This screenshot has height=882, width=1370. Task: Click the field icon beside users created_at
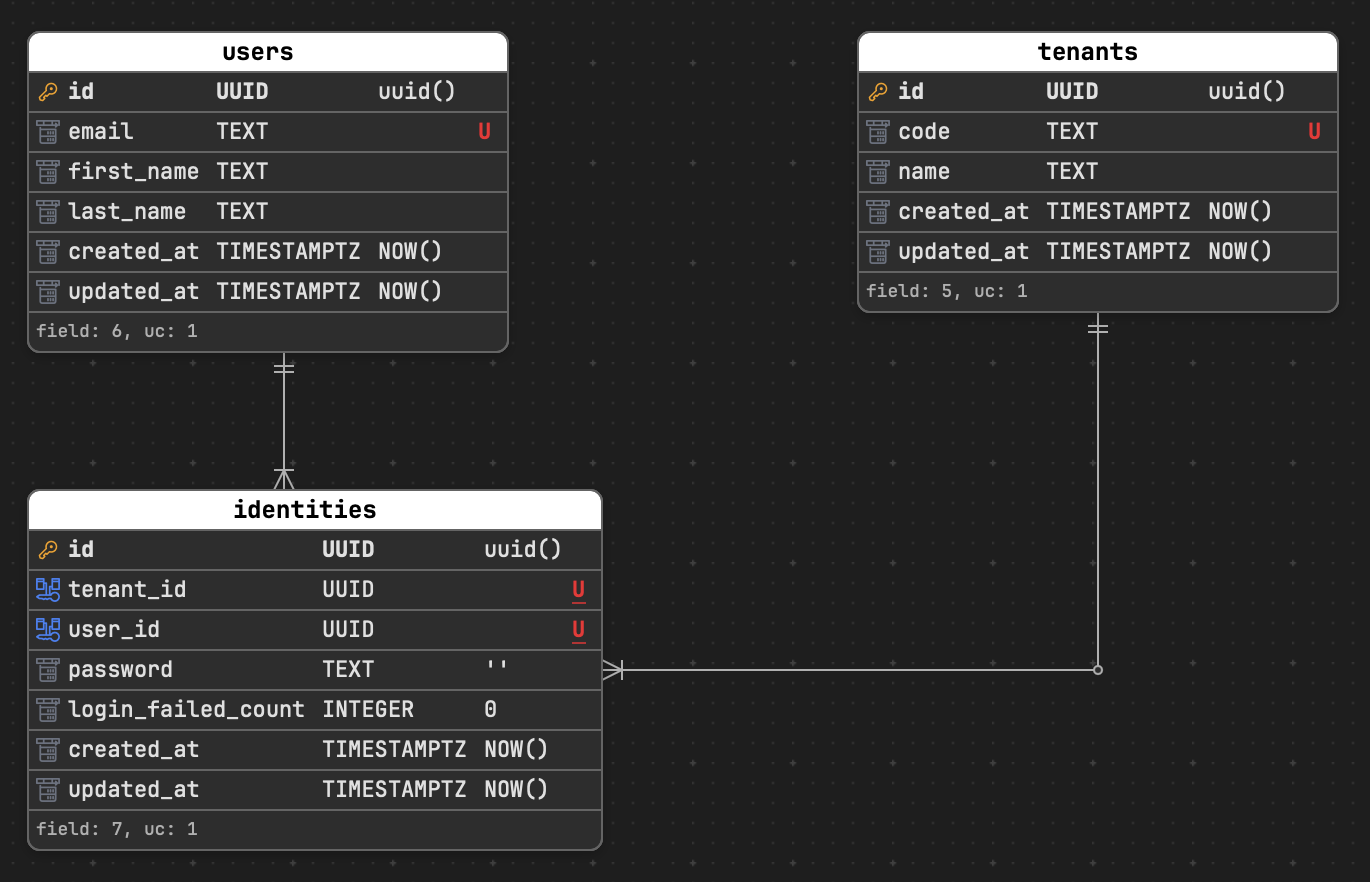point(47,251)
